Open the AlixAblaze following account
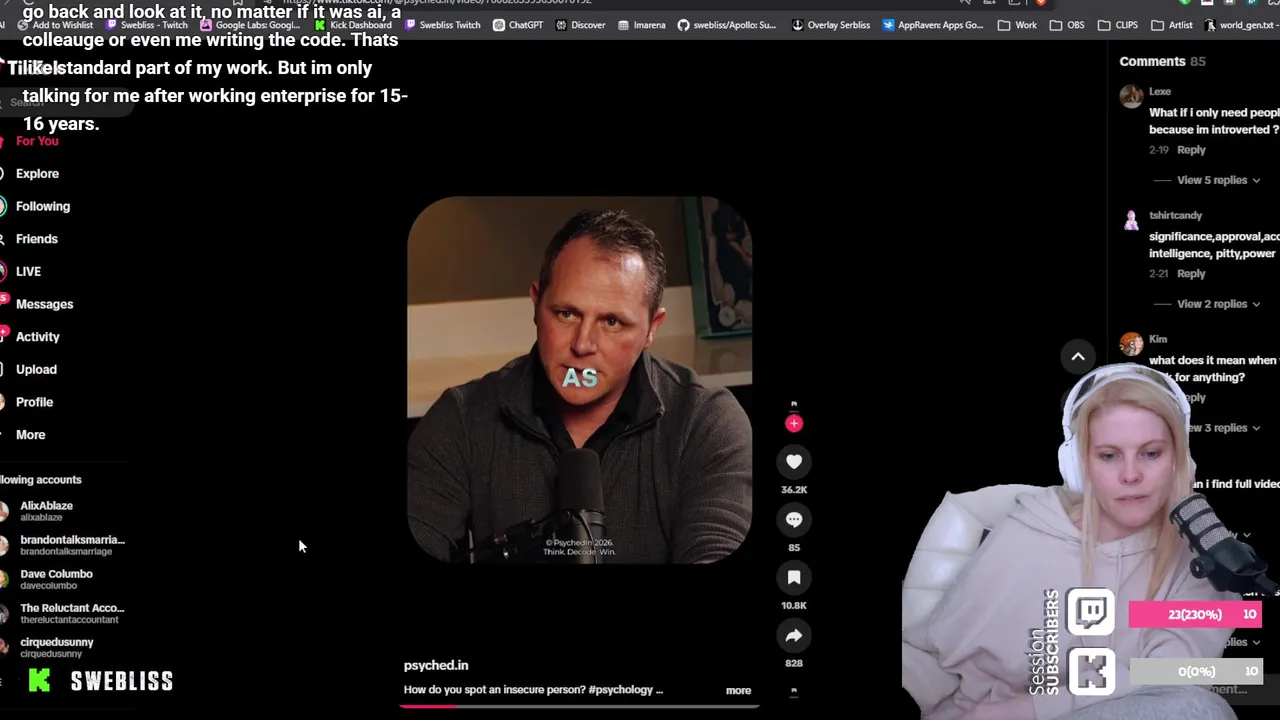 click(x=46, y=511)
